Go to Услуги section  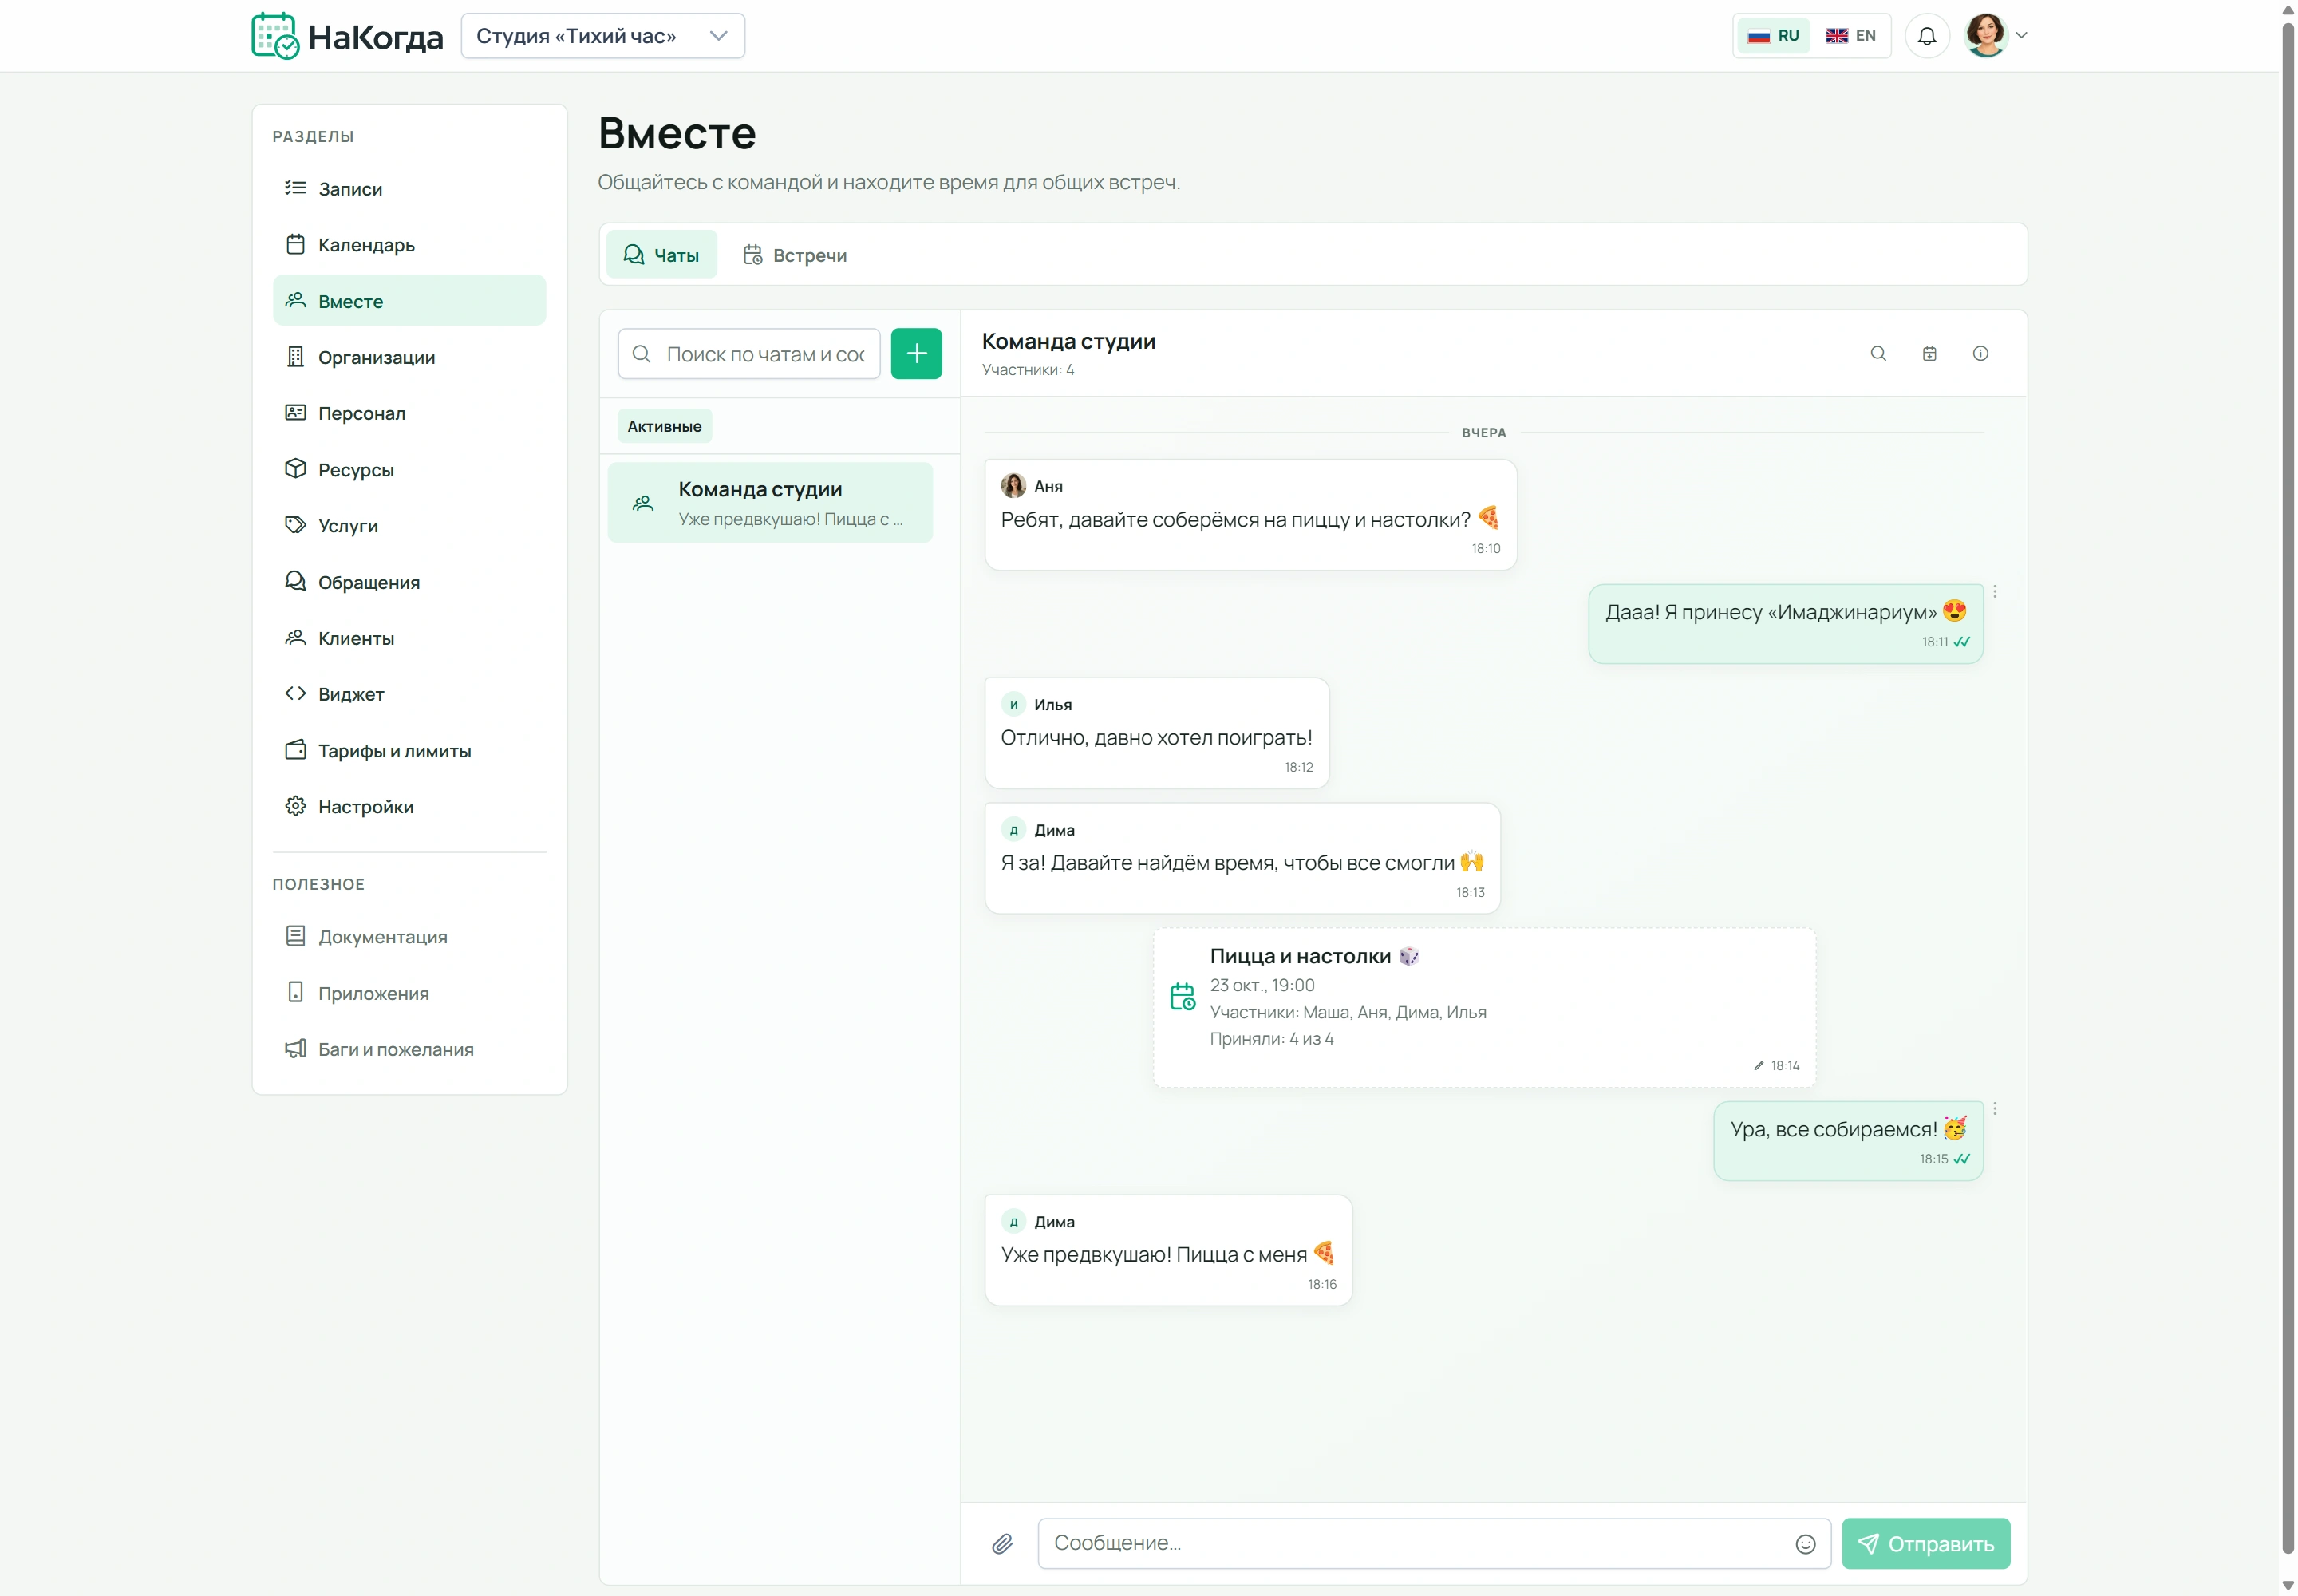pyautogui.click(x=409, y=526)
